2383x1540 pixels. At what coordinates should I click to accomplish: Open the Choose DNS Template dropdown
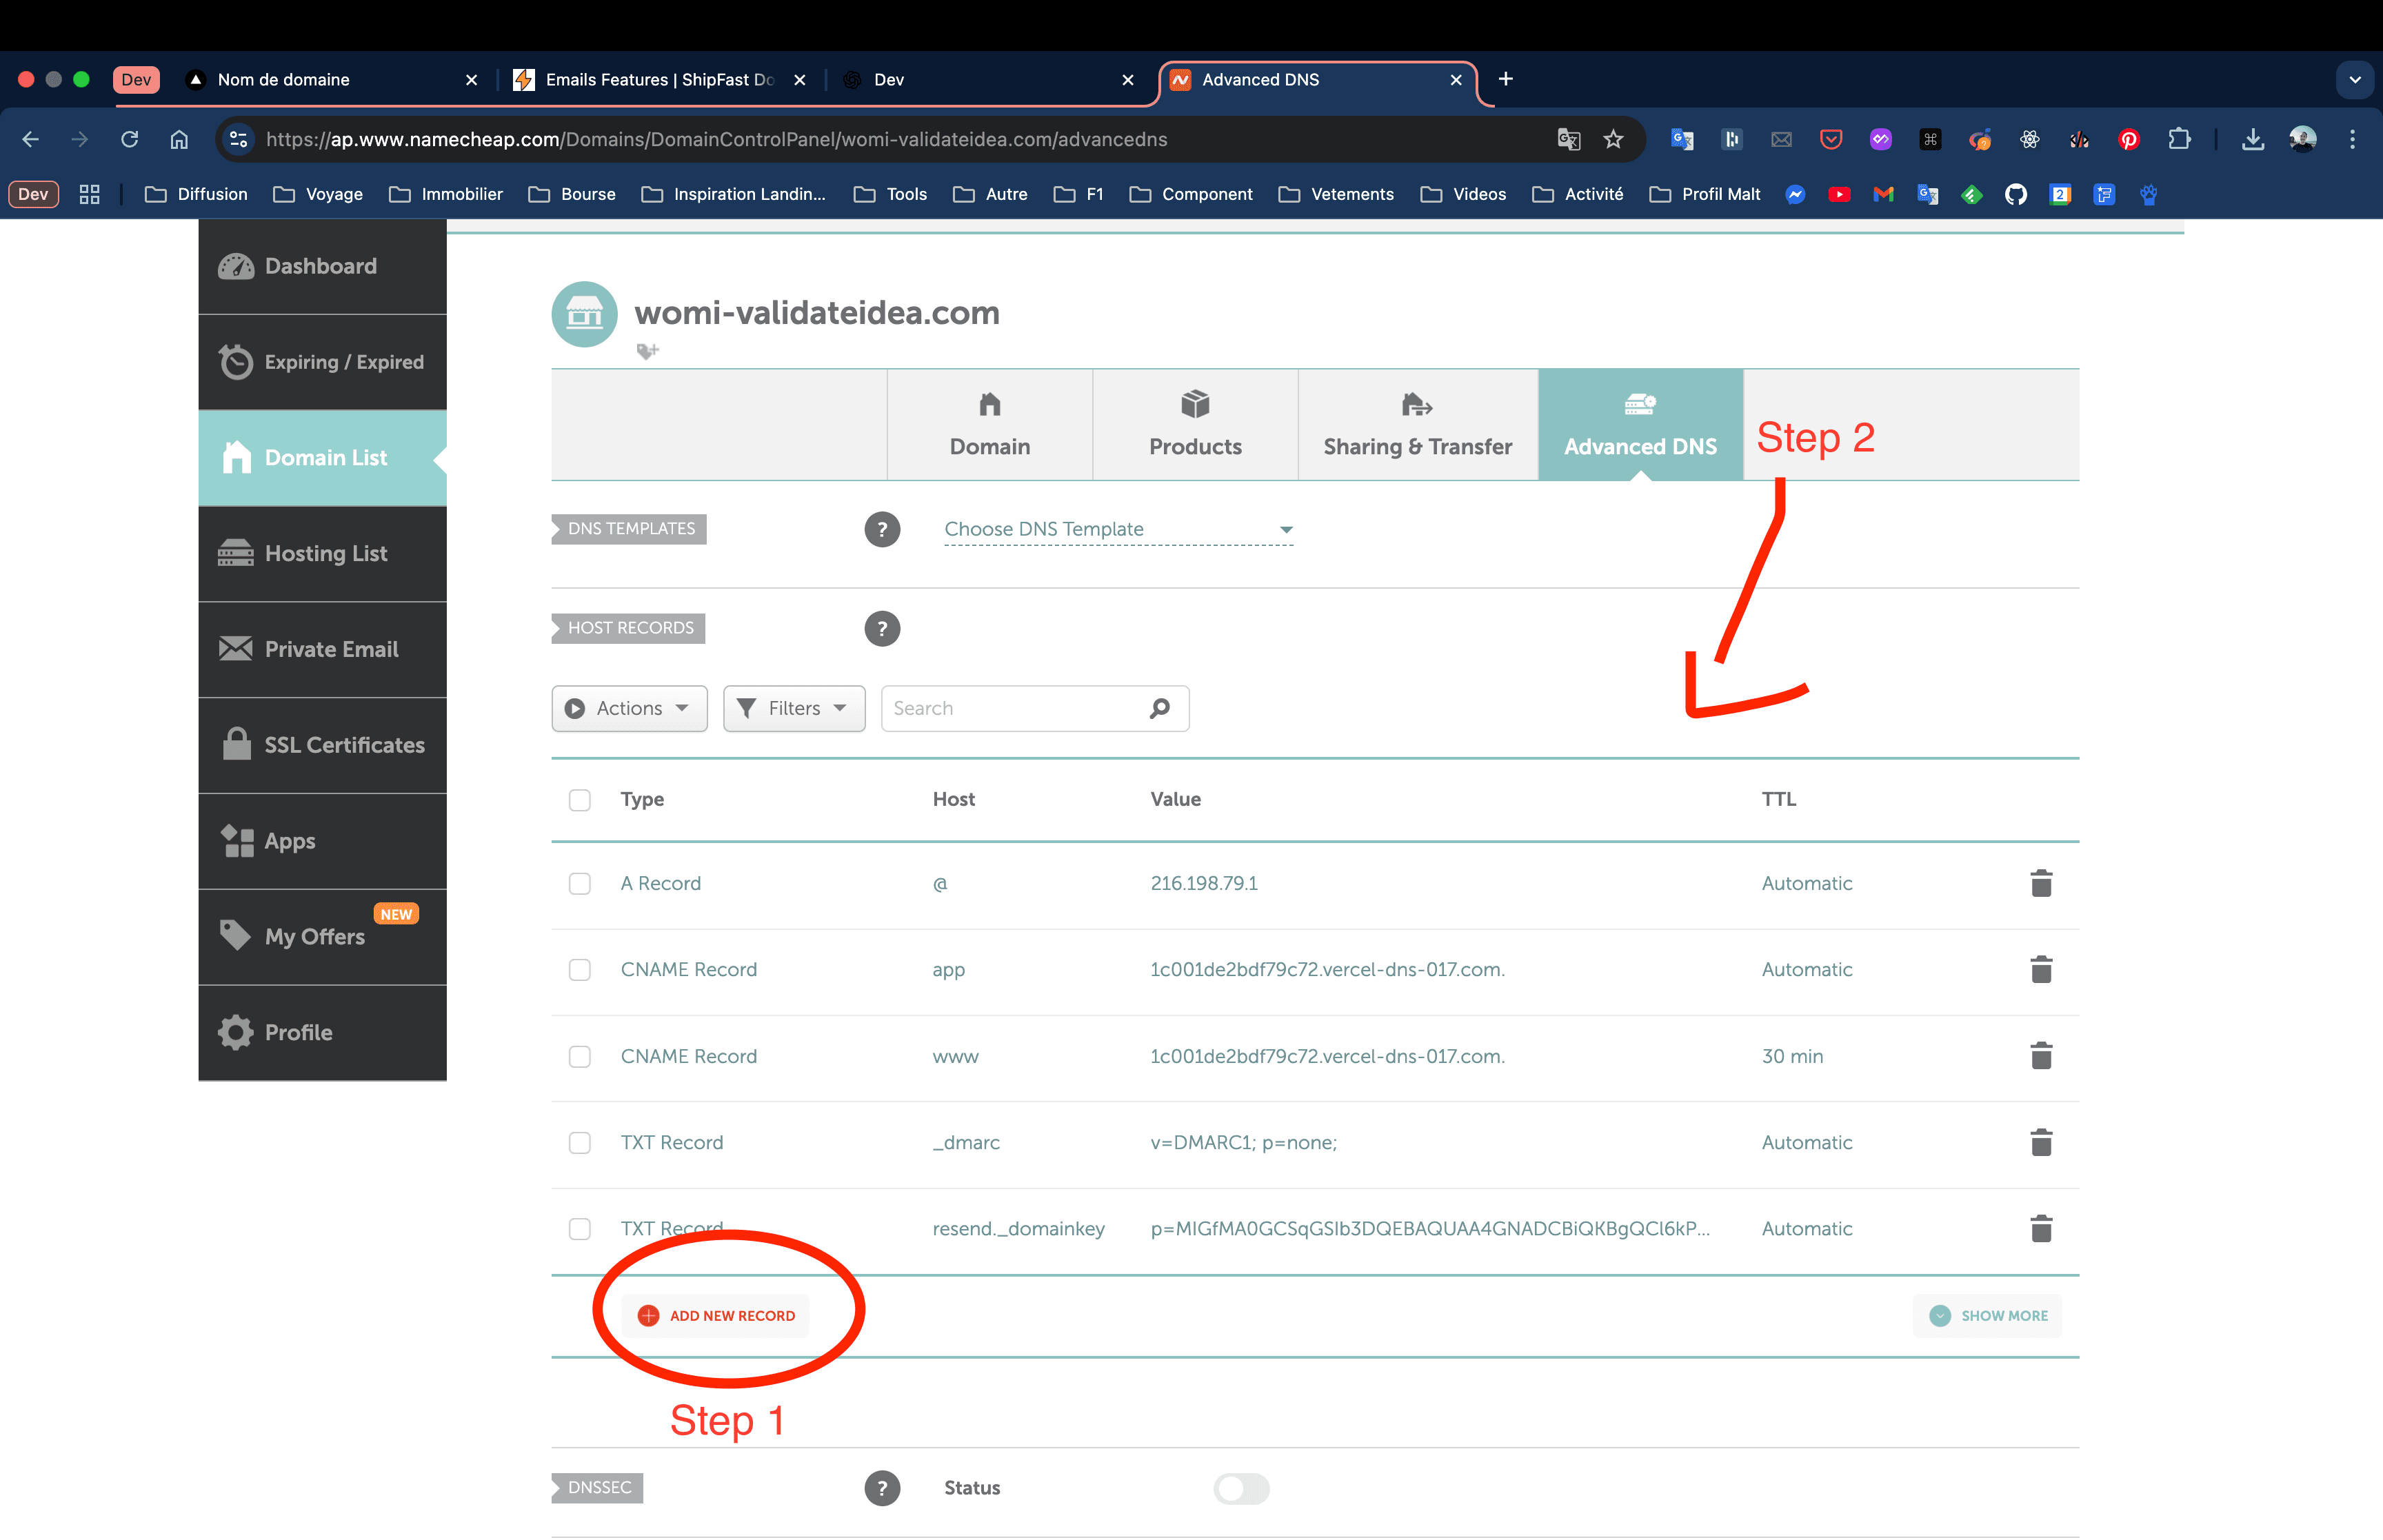pyautogui.click(x=1117, y=529)
